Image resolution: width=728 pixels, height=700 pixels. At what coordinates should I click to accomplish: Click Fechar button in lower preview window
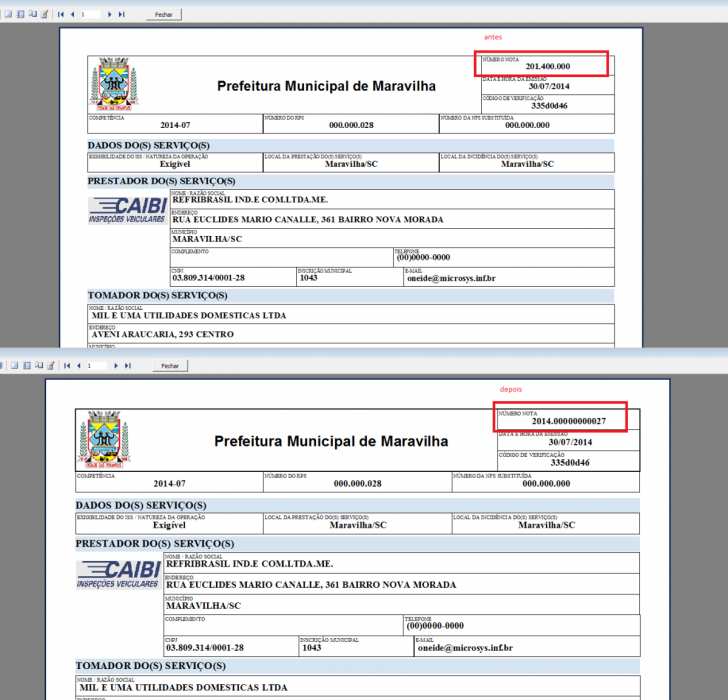tap(170, 366)
